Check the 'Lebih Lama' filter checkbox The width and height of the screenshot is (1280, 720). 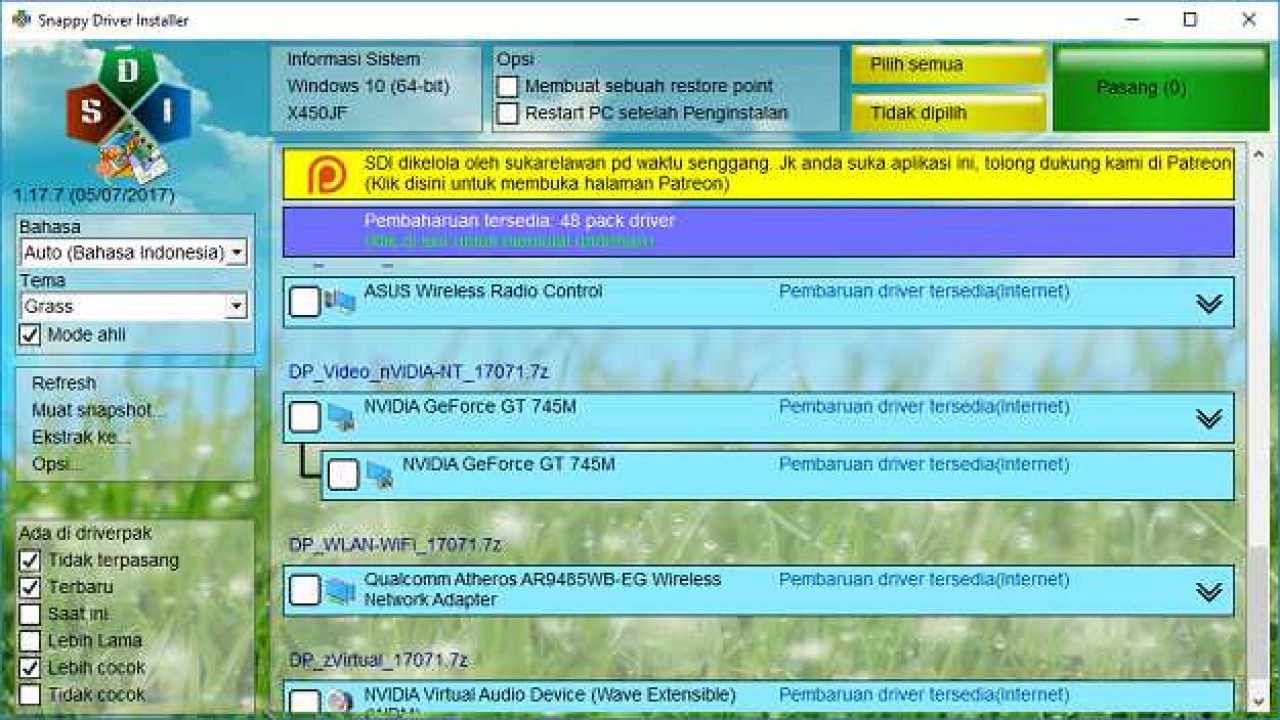[x=30, y=641]
